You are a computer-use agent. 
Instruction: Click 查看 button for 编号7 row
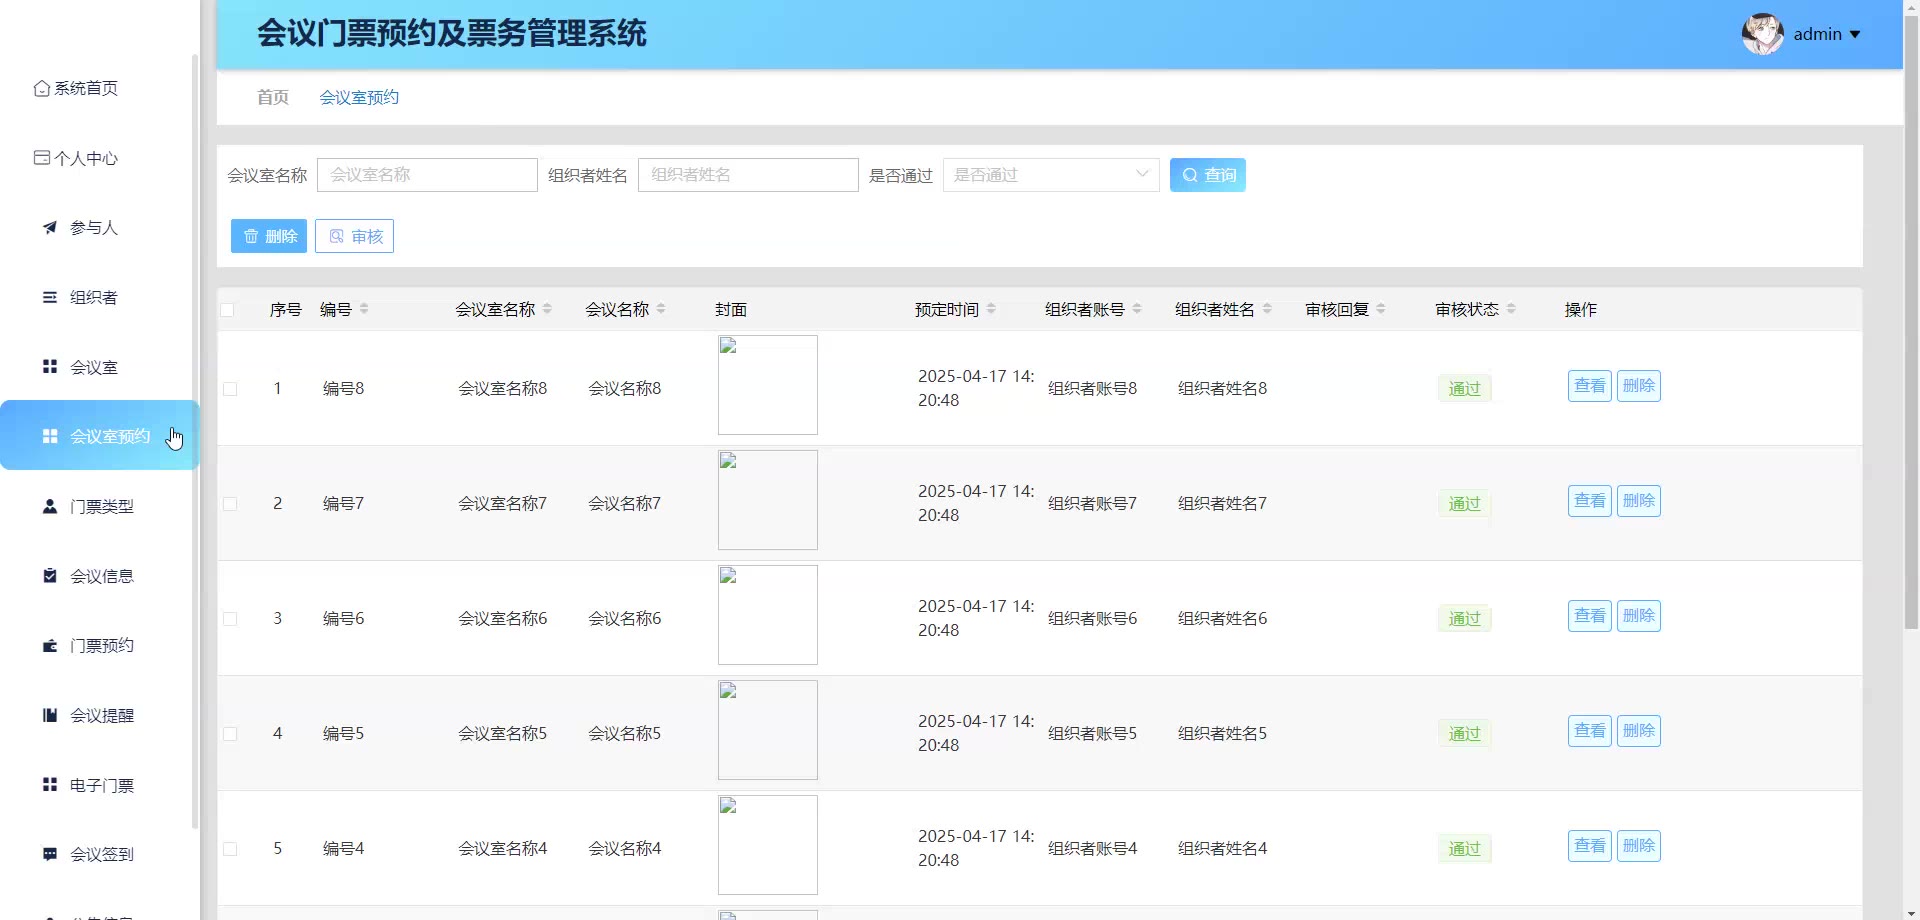click(x=1589, y=501)
